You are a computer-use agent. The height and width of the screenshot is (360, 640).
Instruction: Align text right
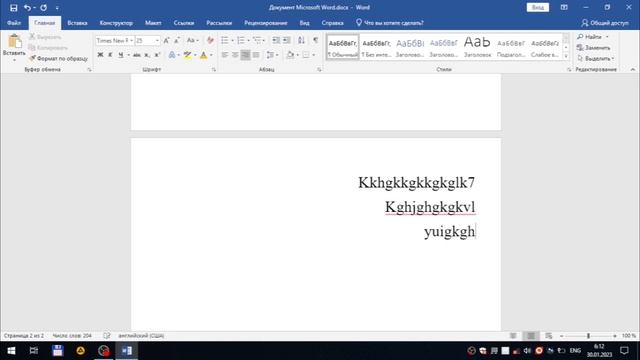(245, 55)
